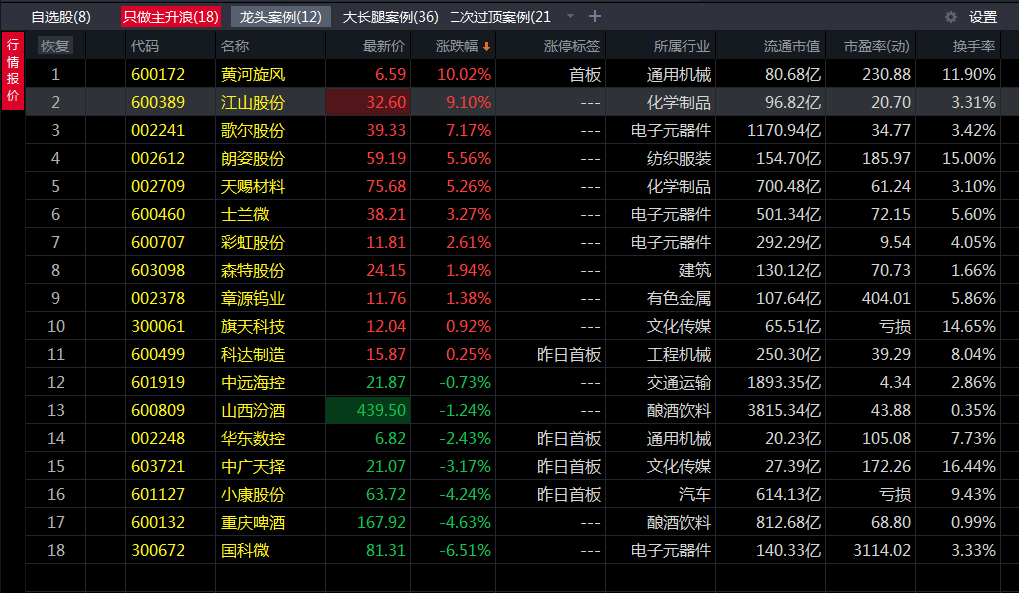
Task: Click P/E value 404.01
Action: pyautogui.click(x=886, y=298)
